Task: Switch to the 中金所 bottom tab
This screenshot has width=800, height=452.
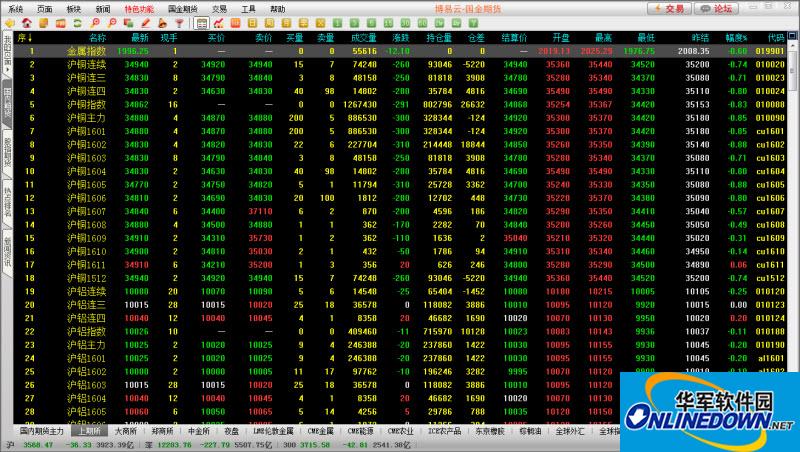Action: coord(199,431)
